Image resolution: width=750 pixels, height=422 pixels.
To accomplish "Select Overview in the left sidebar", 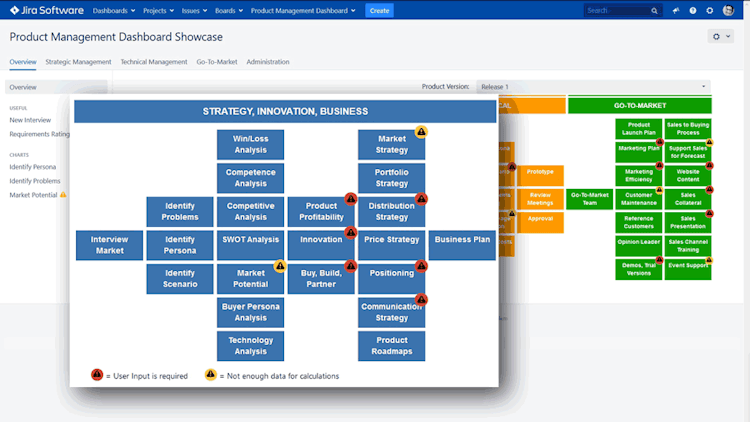I will [56, 87].
